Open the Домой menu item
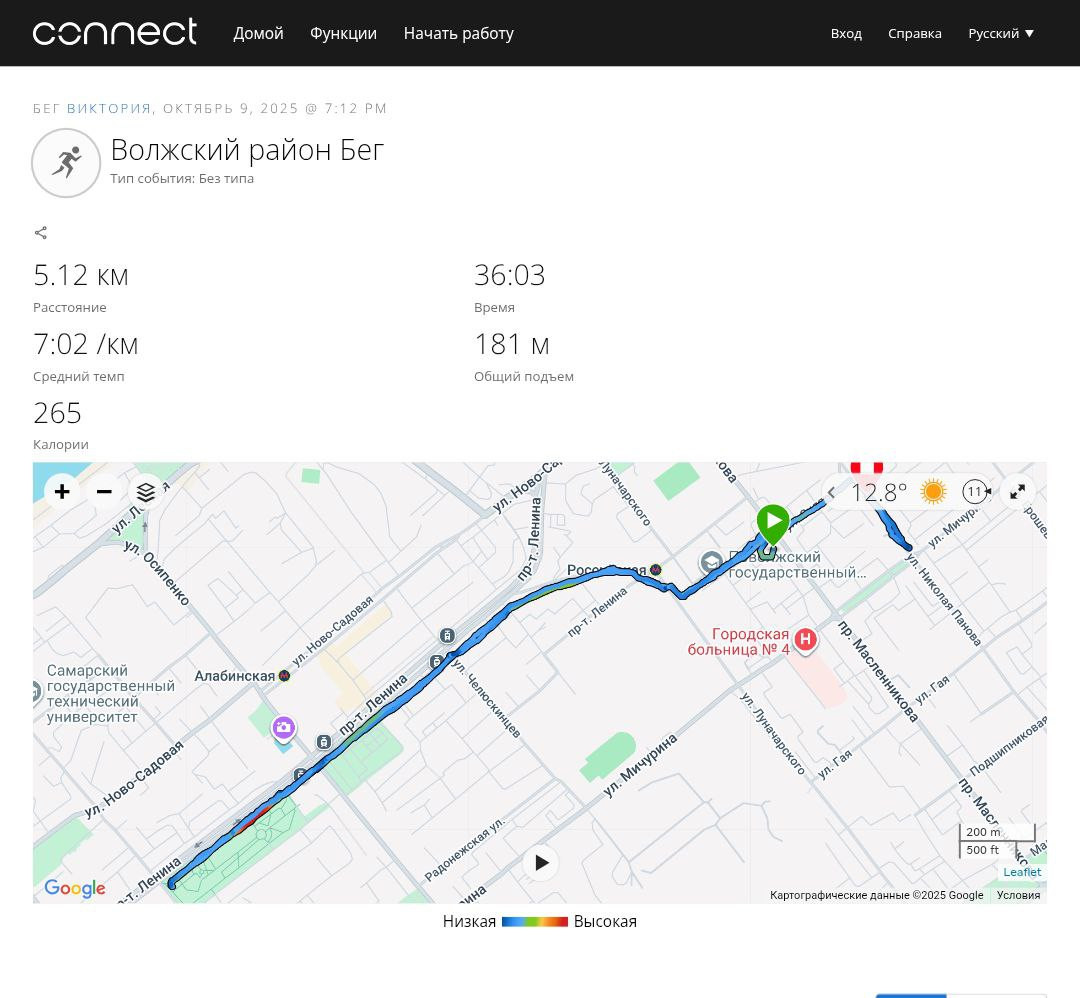1080x998 pixels. (258, 33)
